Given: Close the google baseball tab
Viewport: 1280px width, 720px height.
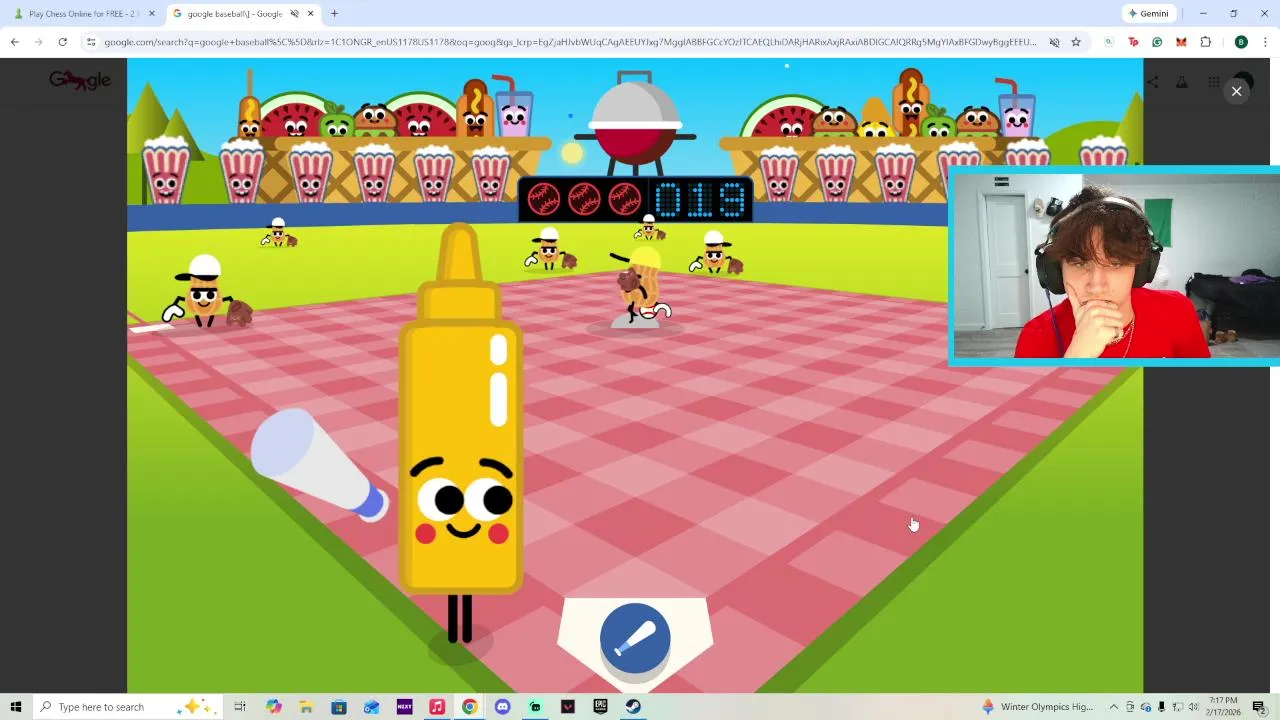Looking at the screenshot, I should point(311,14).
